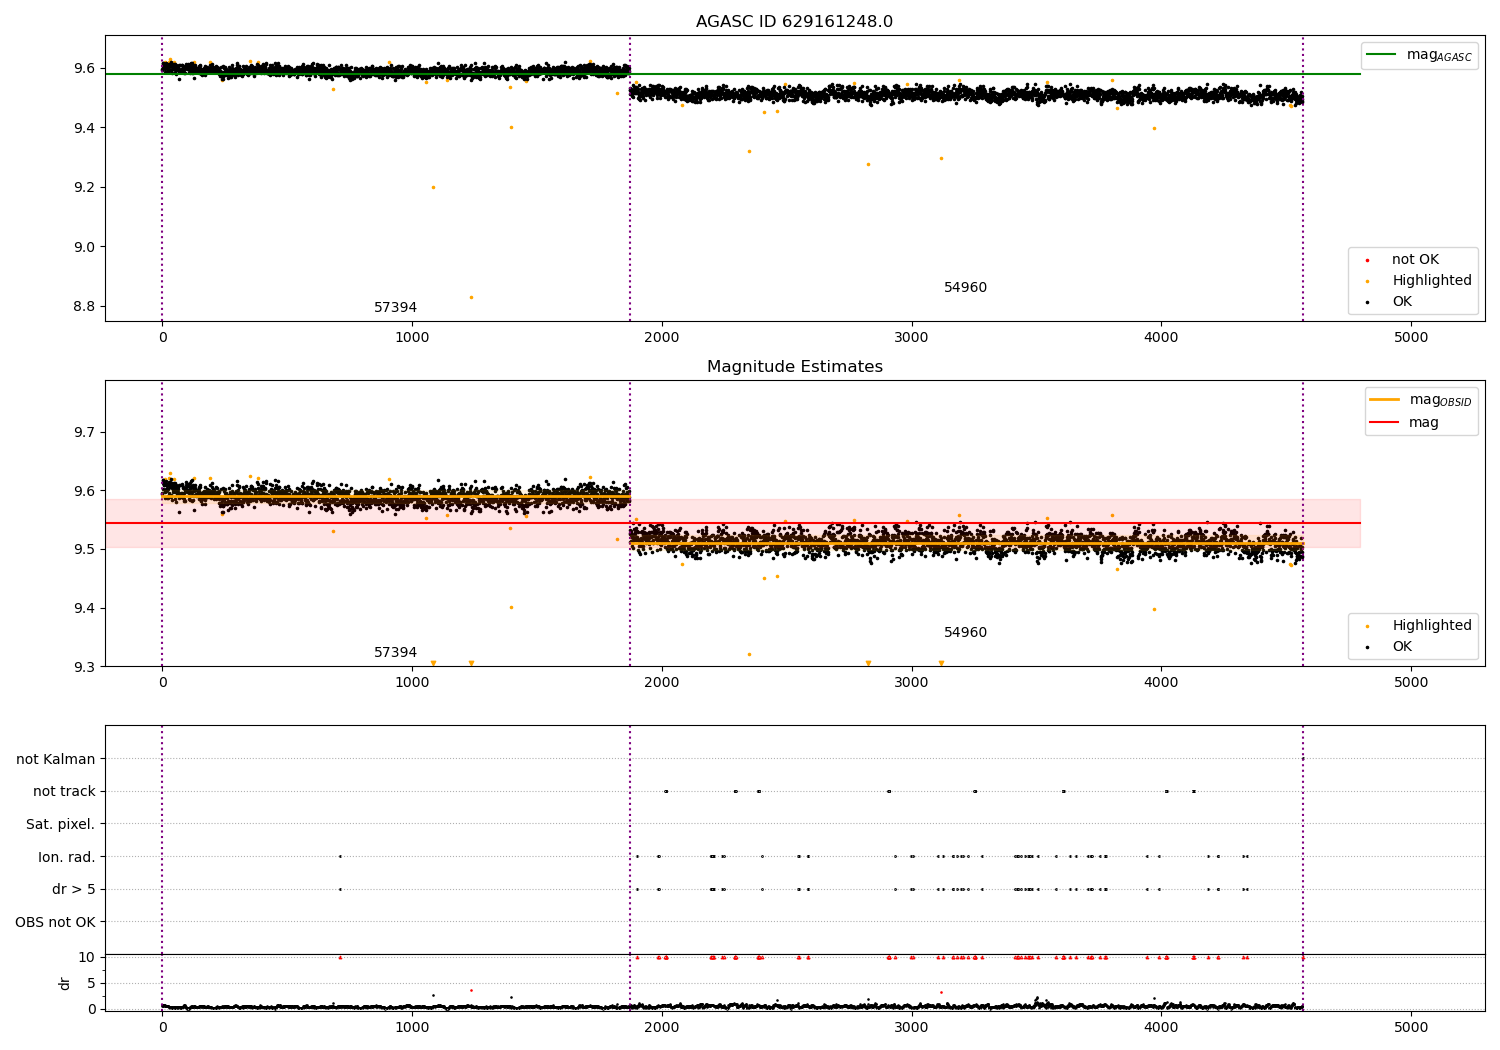Click the '5' tick on the dr axis
The image size is (1500, 1050).
[92, 983]
